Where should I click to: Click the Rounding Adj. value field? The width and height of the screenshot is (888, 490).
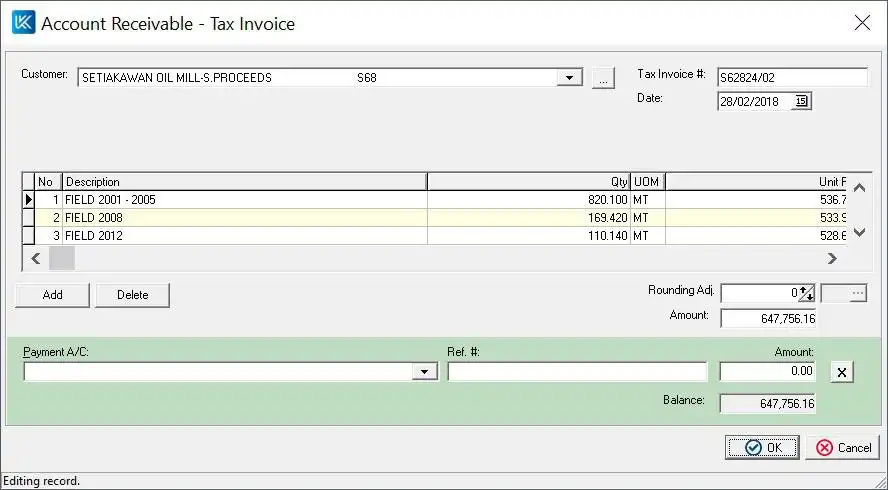(759, 293)
